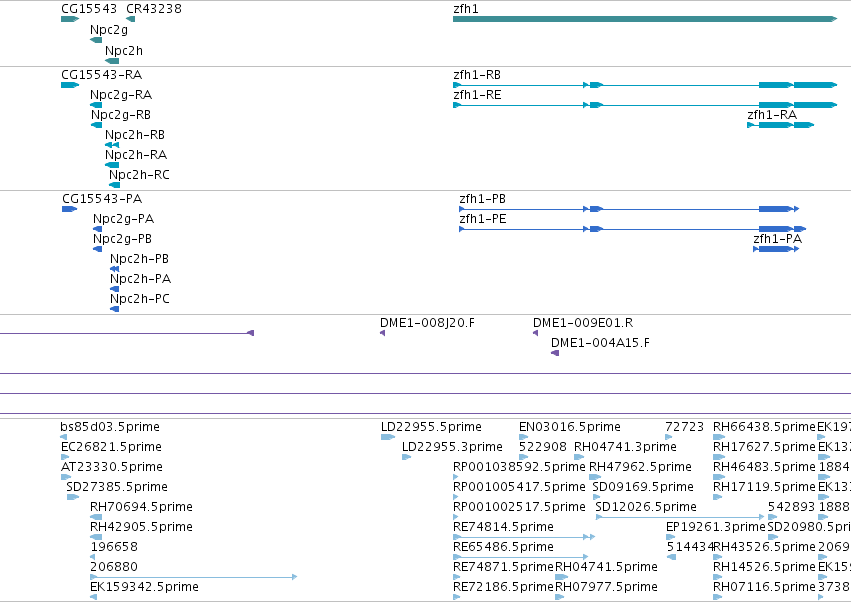Select the LD22955.3prime EST
This screenshot has height=602, width=851.
[407, 457]
